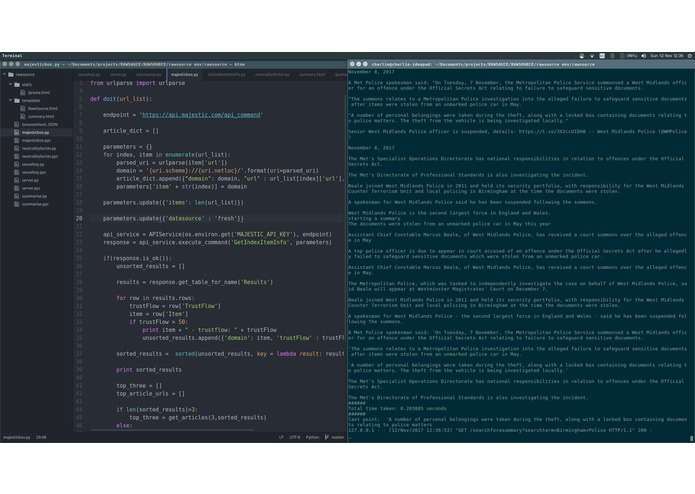This screenshot has height=494, width=695.
Task: Switch to the neutralitySorter.py editor tab
Action: (272, 74)
